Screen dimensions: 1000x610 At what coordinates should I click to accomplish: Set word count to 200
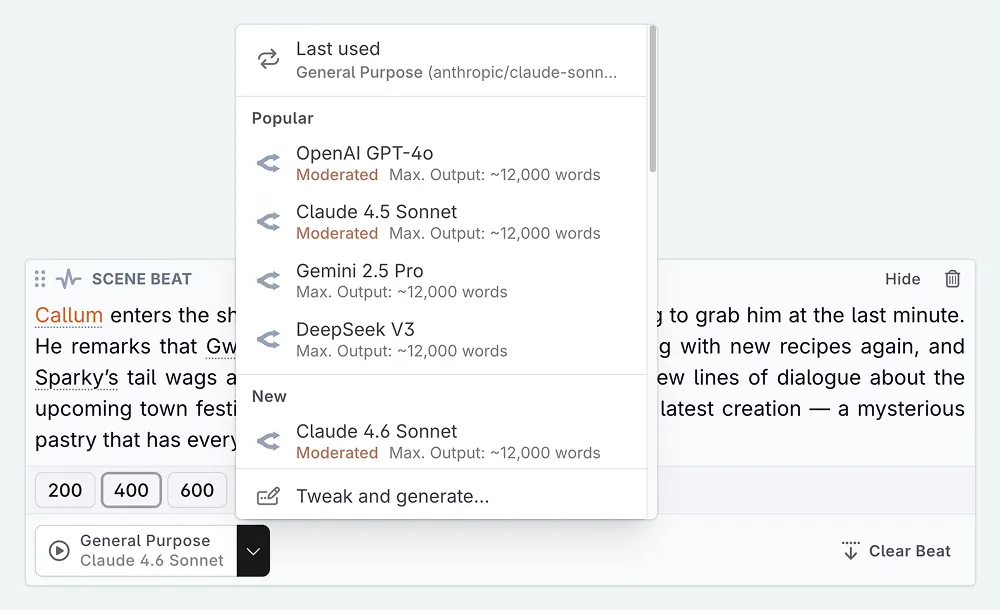click(65, 490)
